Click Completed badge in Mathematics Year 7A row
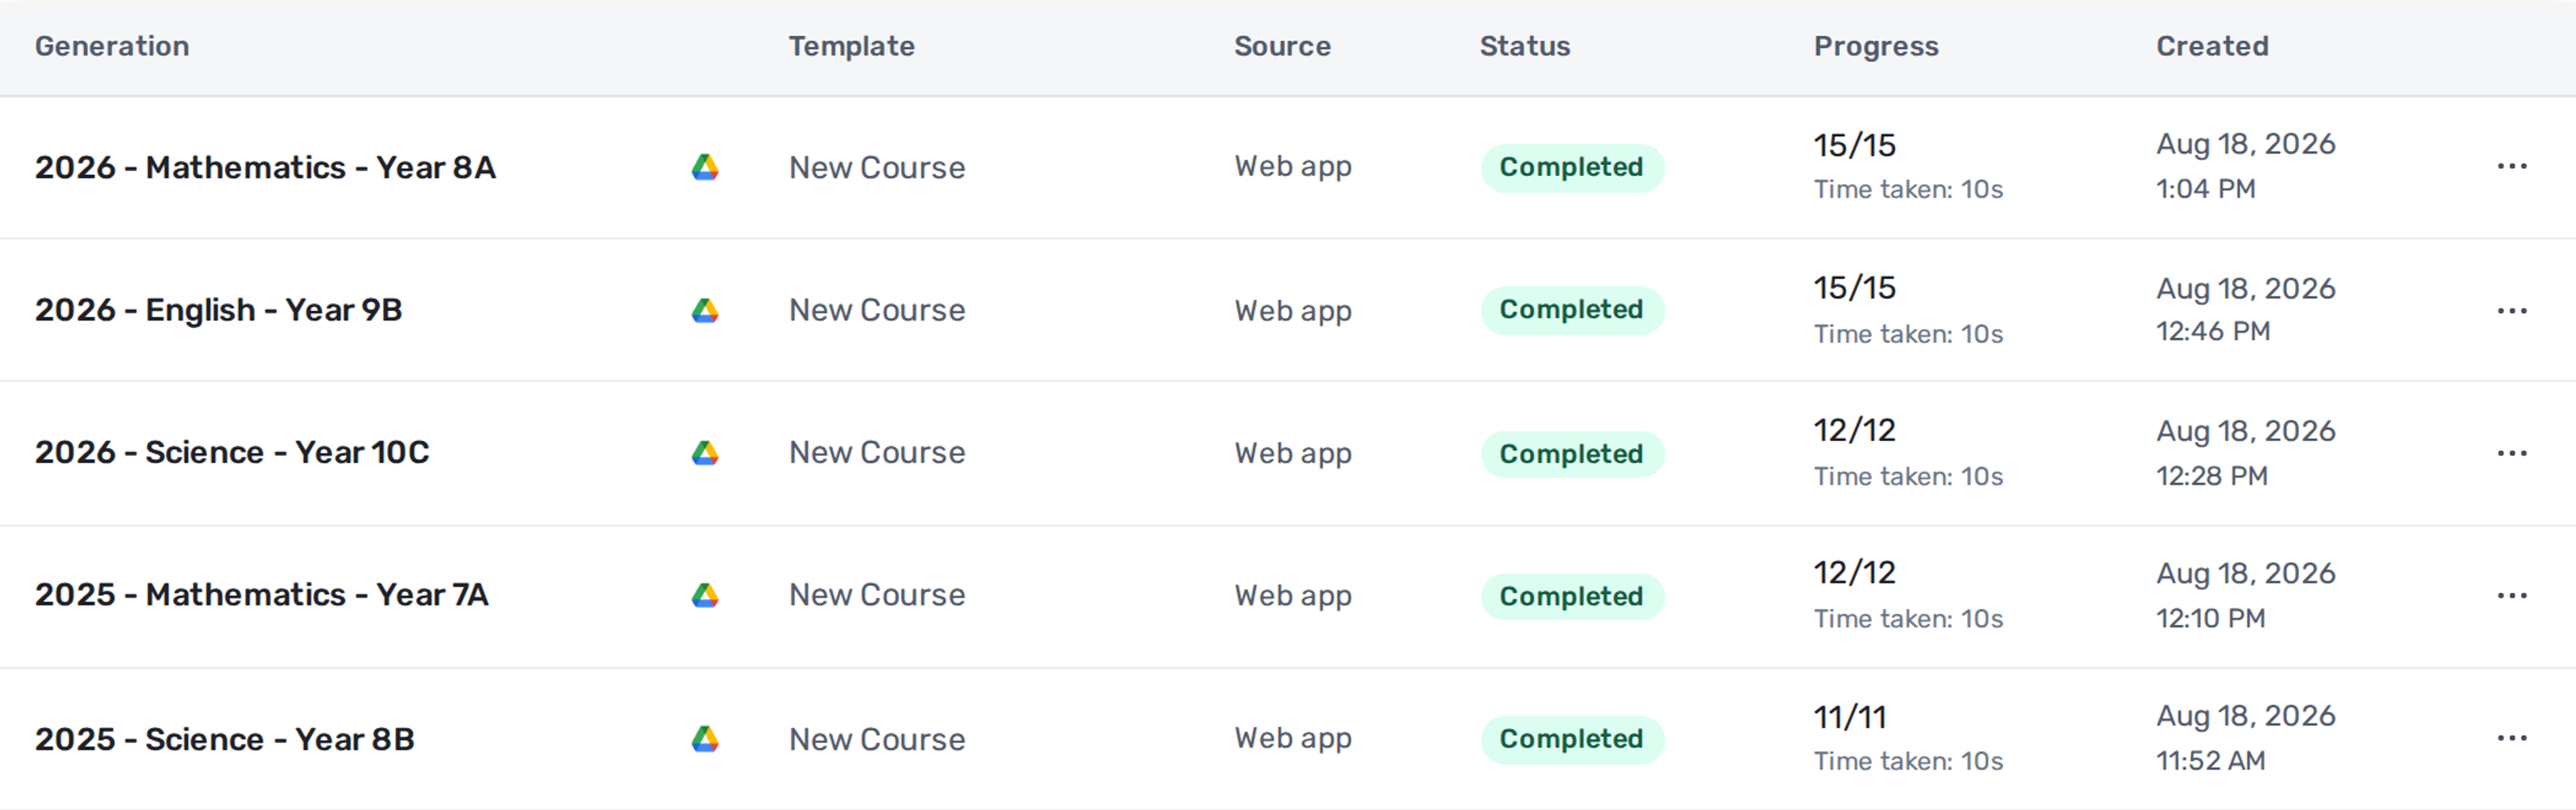This screenshot has height=810, width=2576. coord(1572,596)
